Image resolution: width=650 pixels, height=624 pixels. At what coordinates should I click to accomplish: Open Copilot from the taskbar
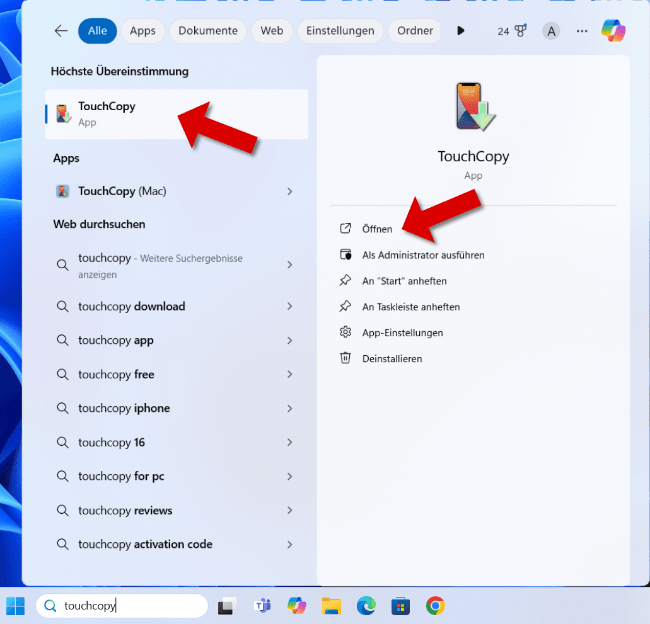[297, 606]
